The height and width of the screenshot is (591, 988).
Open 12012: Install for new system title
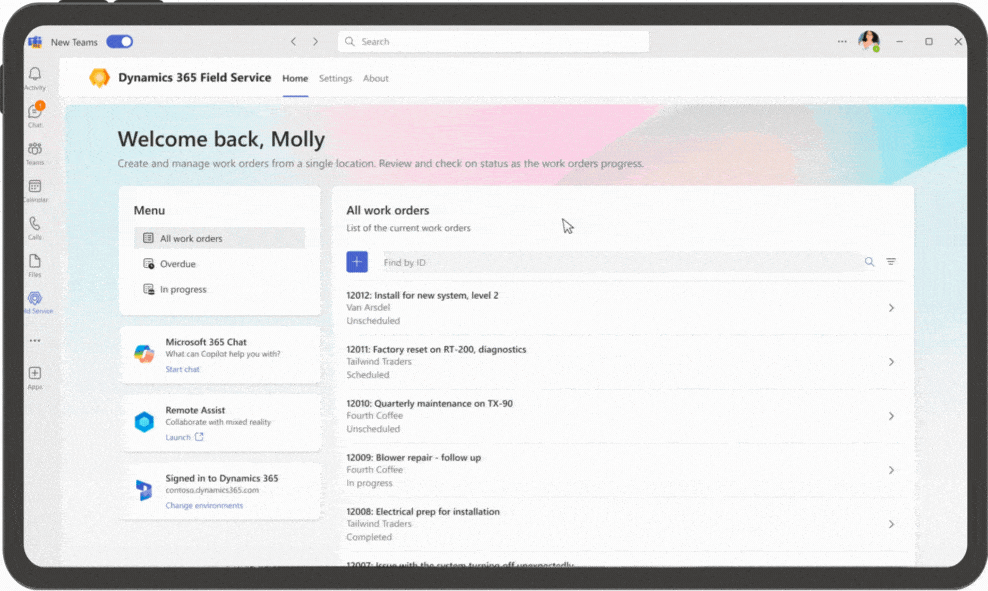422,295
